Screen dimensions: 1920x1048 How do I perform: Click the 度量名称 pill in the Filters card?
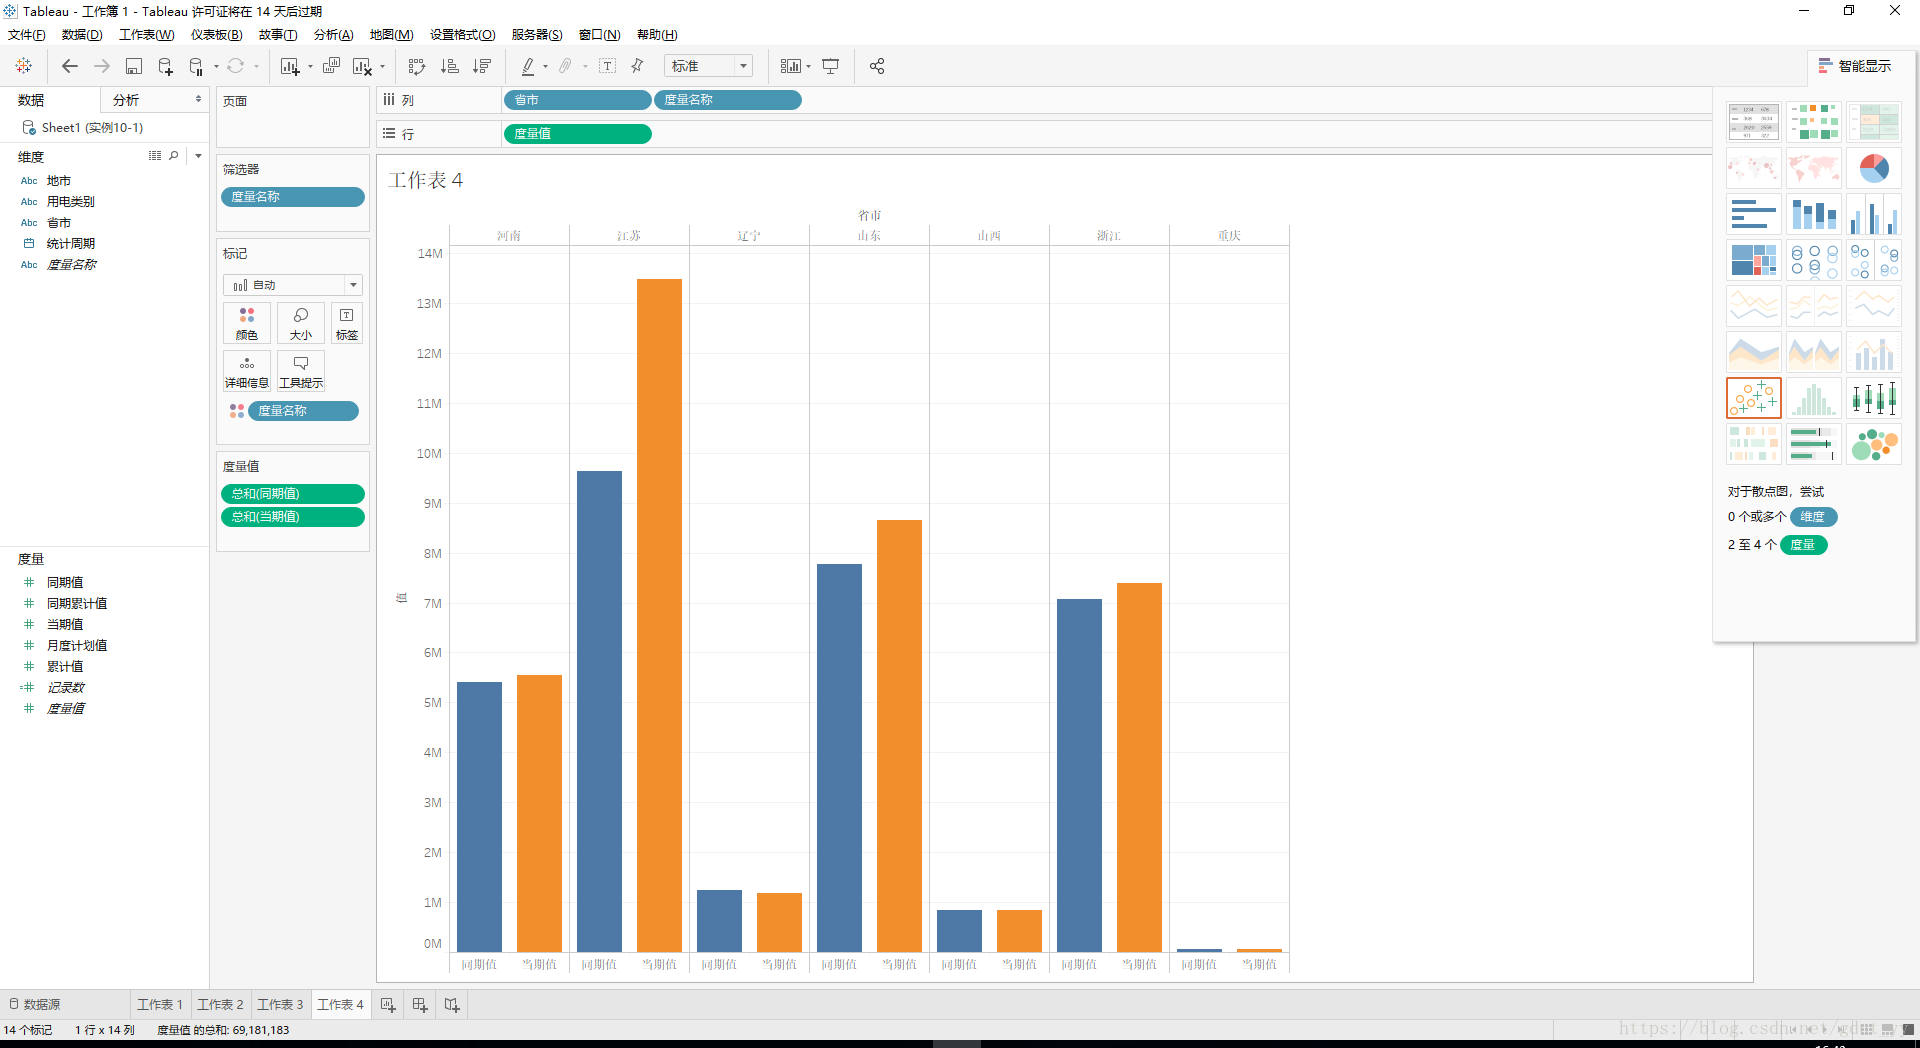point(293,197)
